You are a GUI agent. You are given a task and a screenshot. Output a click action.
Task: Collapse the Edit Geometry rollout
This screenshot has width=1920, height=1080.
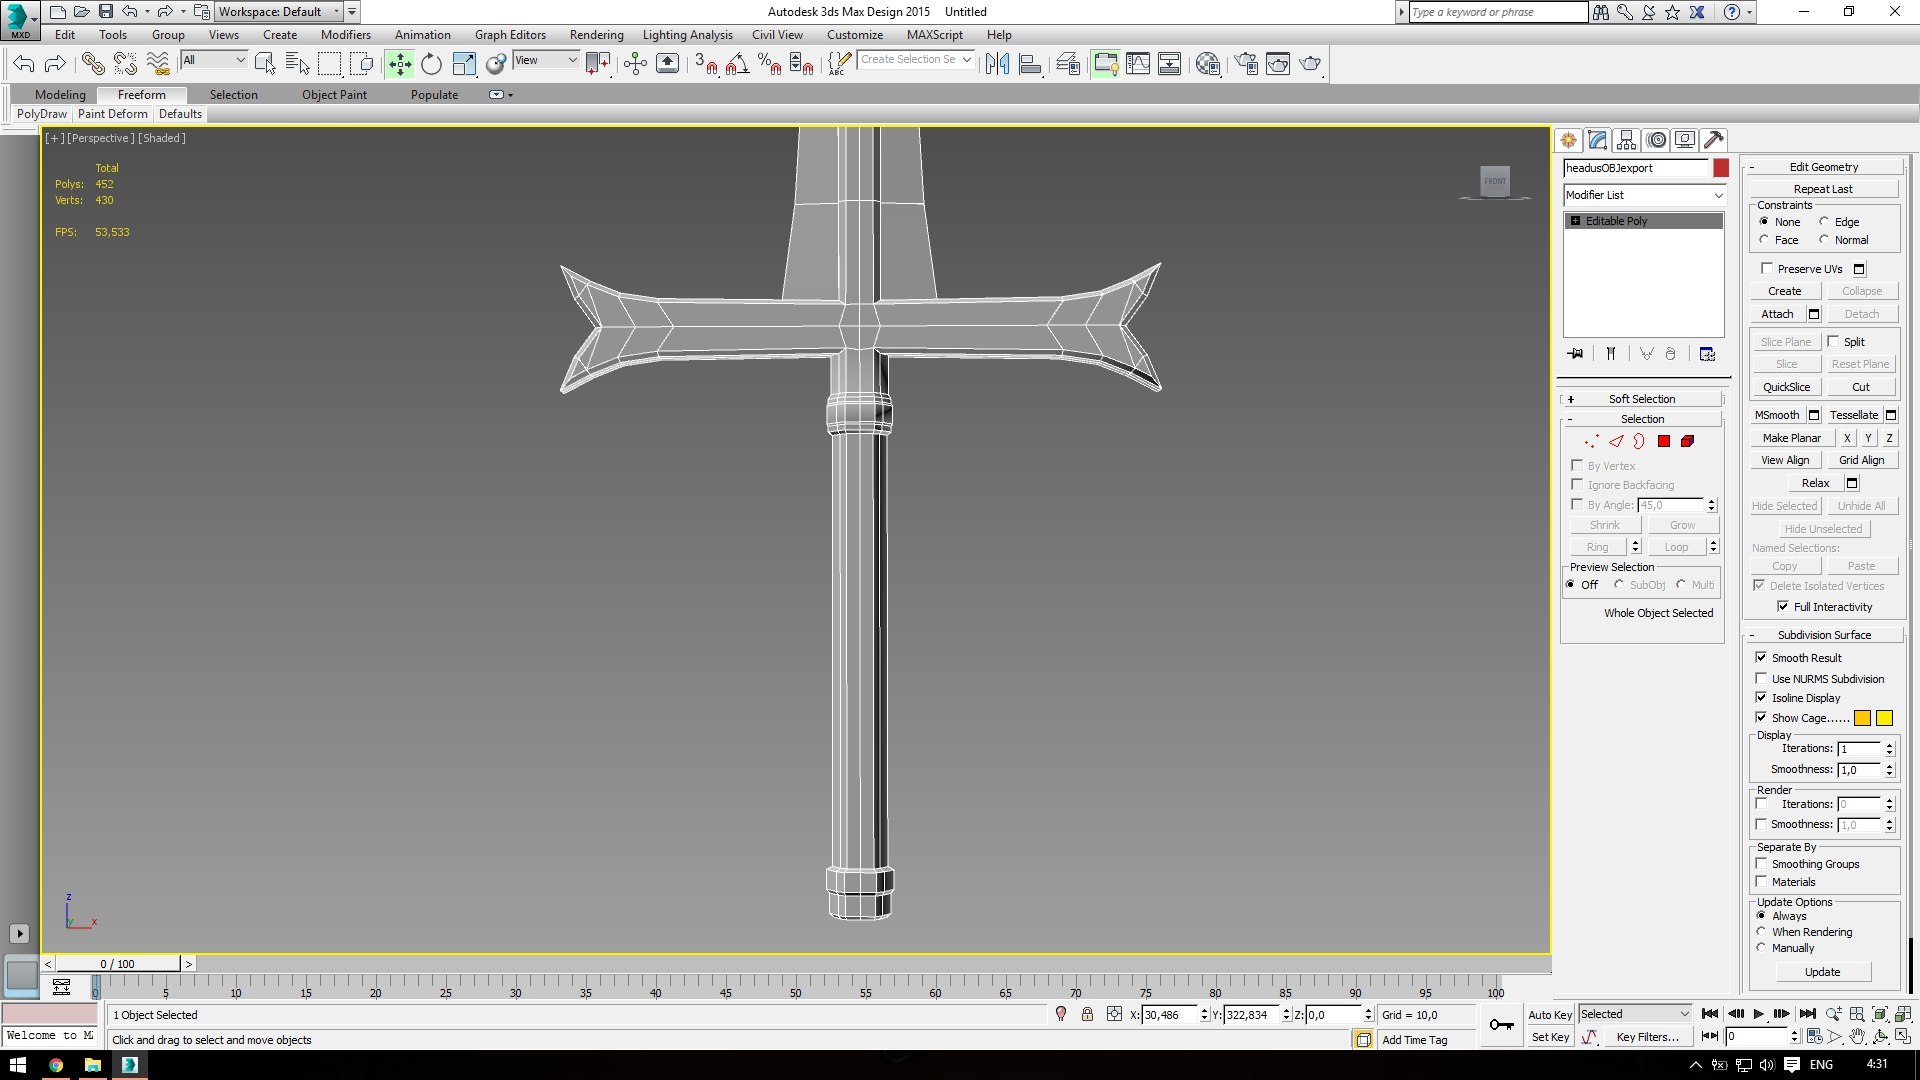click(1823, 167)
